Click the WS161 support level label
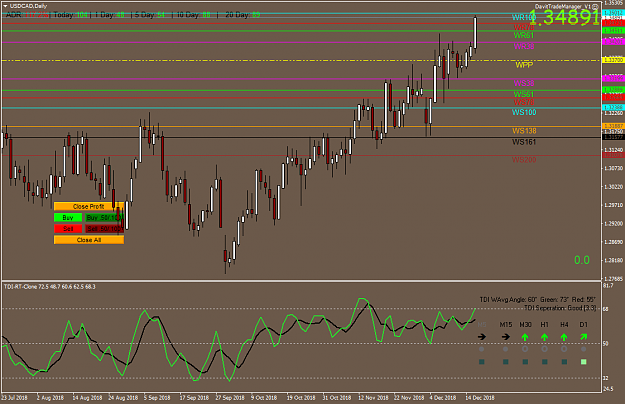The height and width of the screenshot is (404, 625). coord(524,142)
